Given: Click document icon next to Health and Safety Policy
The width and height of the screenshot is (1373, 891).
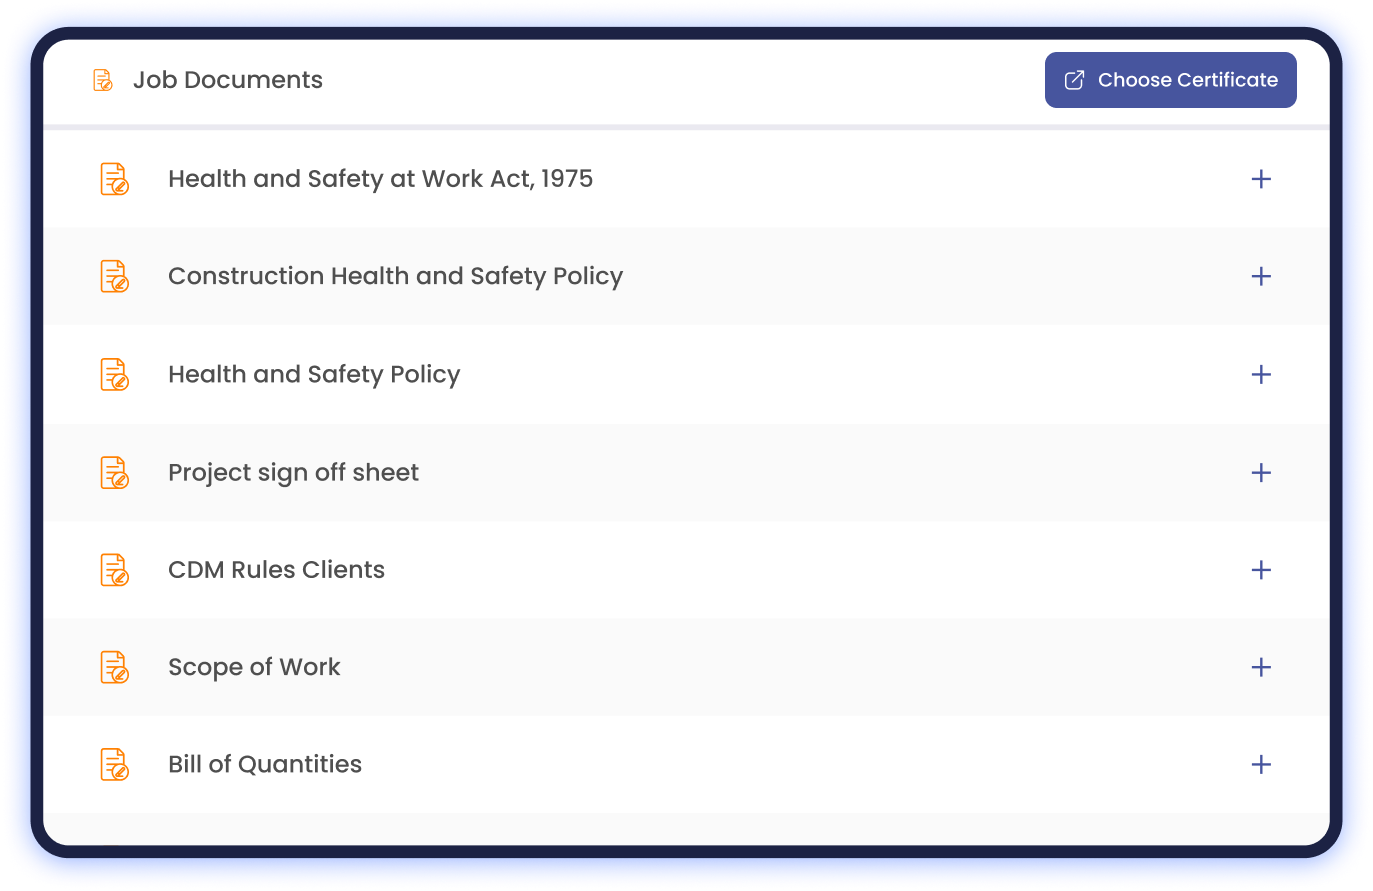Looking at the screenshot, I should [x=115, y=374].
